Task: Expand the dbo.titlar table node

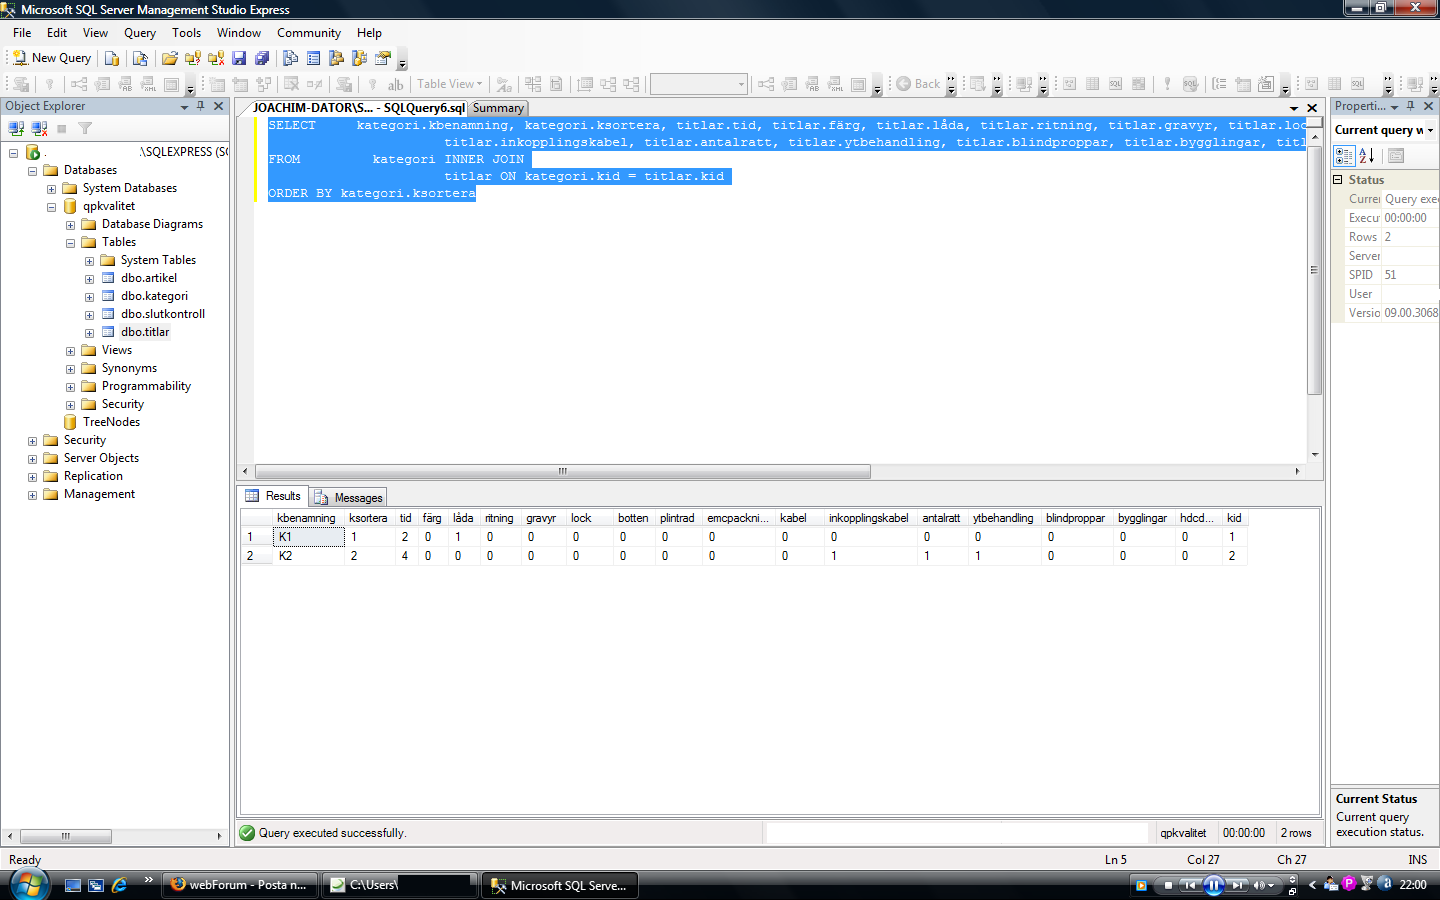Action: 89,333
